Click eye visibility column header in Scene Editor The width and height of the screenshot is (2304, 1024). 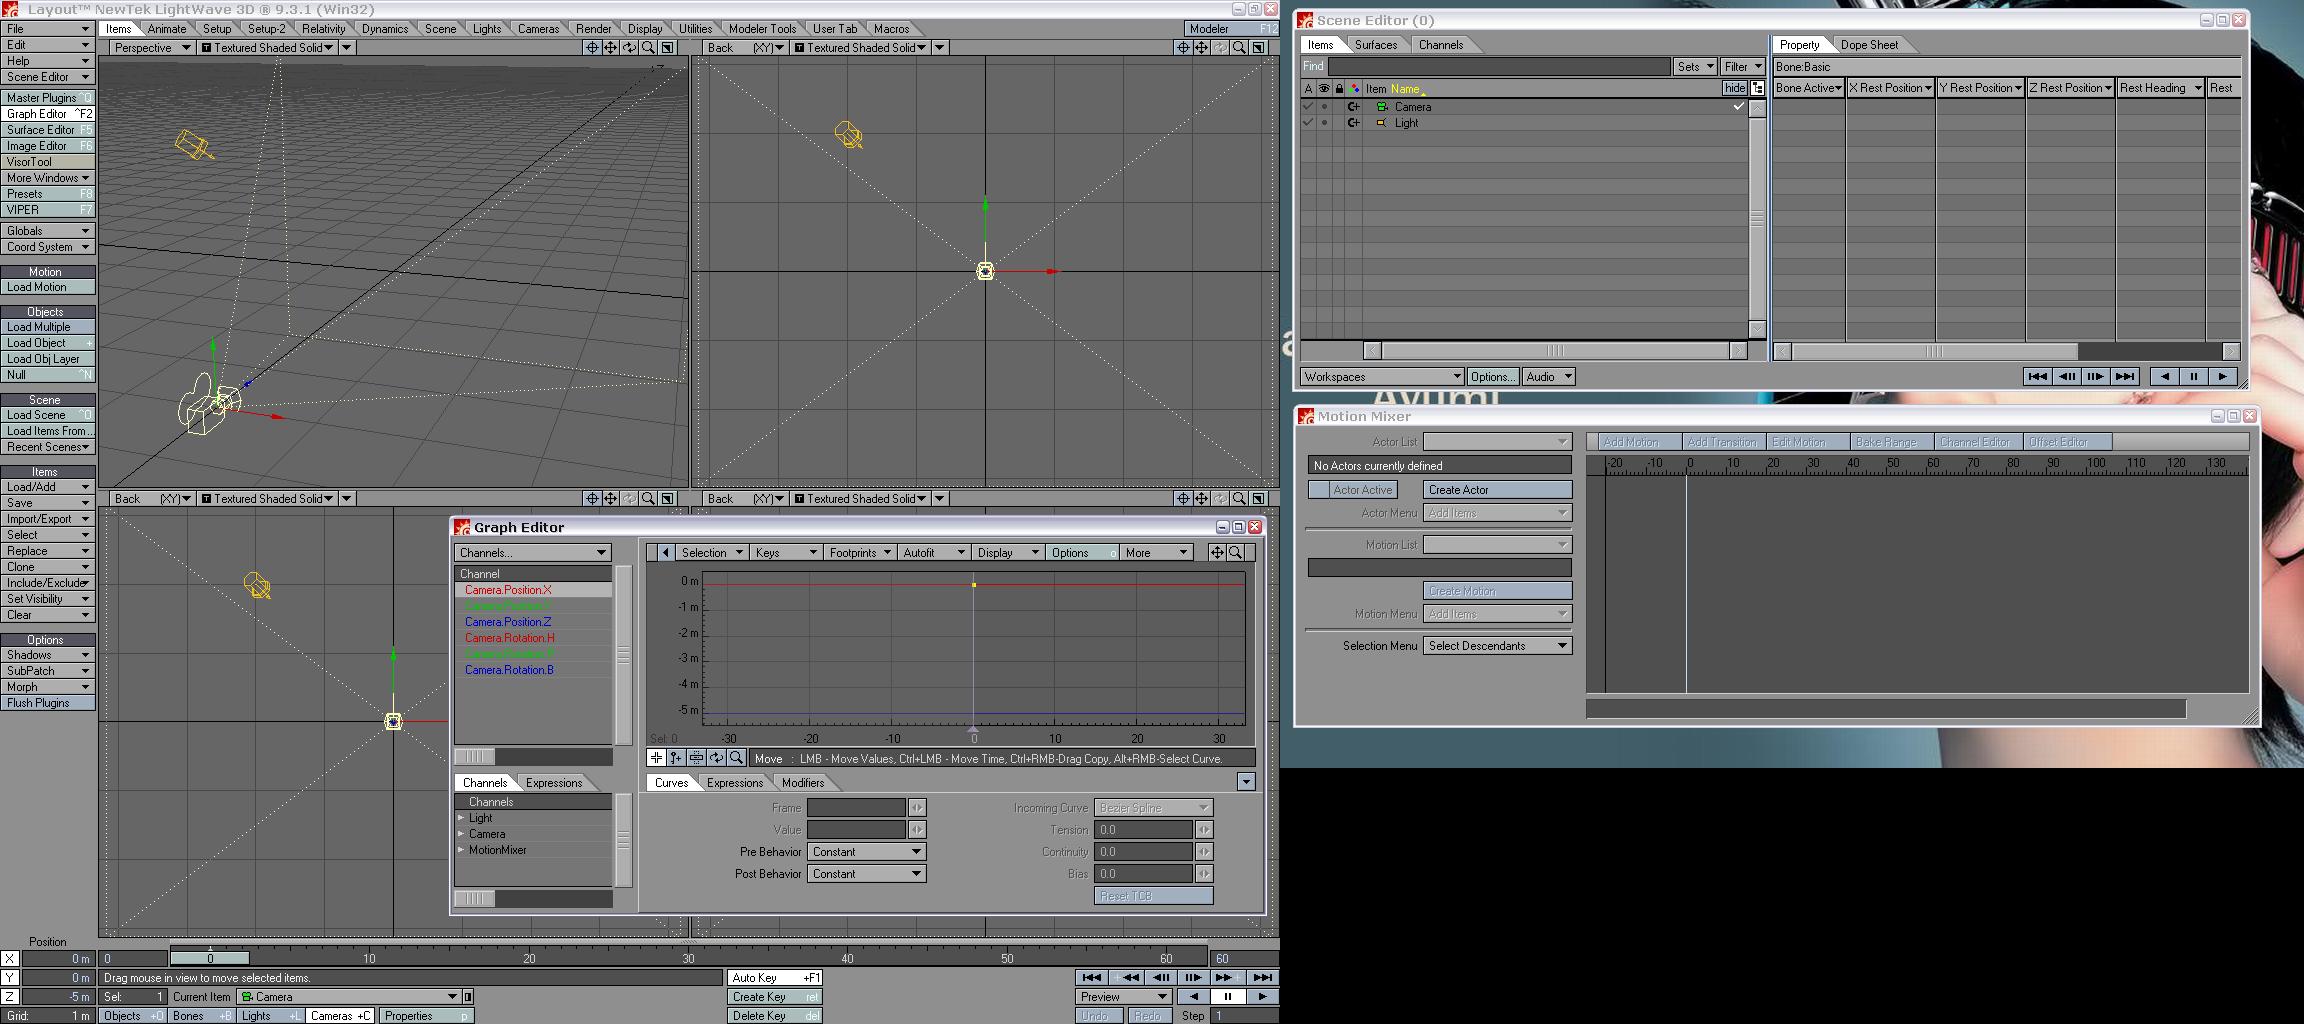point(1323,88)
